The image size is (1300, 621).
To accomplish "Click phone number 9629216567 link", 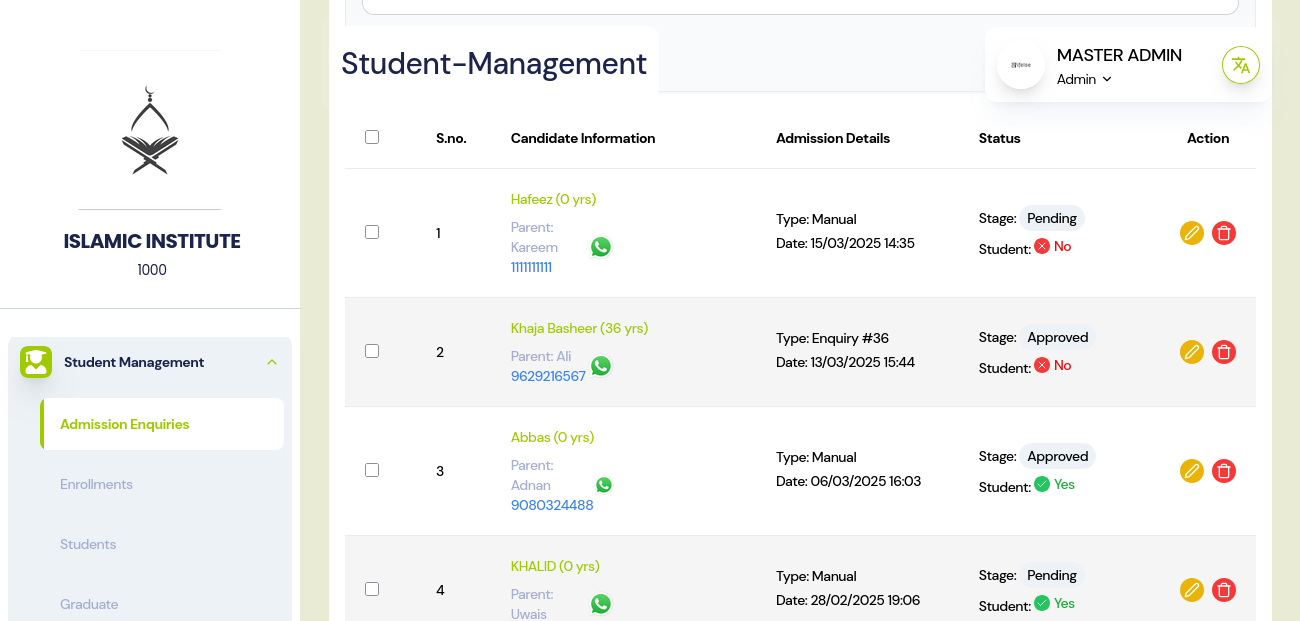I will pos(548,376).
